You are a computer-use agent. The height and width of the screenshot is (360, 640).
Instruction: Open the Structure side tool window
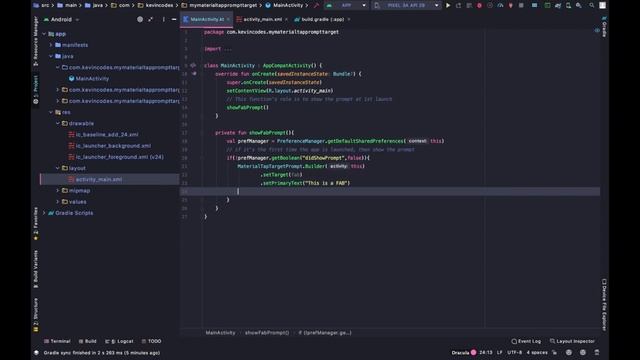click(36, 315)
